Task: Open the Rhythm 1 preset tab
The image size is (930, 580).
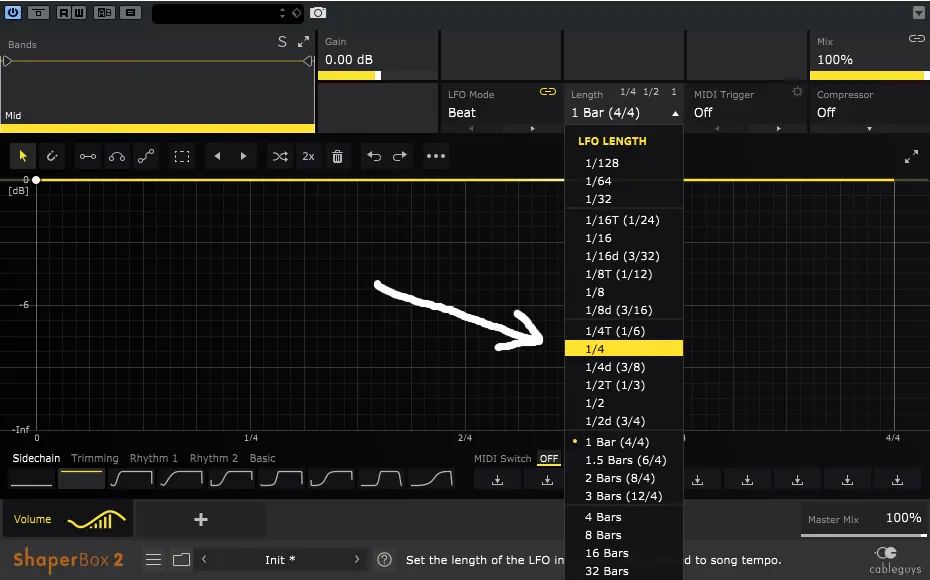Action: (154, 458)
